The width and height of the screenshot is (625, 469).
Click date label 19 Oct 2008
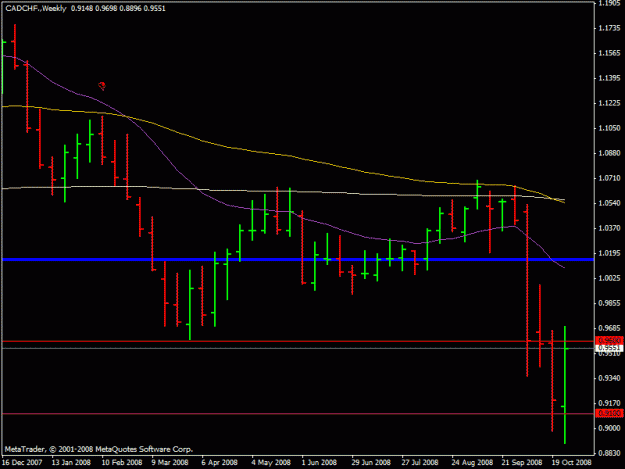pyautogui.click(x=571, y=462)
